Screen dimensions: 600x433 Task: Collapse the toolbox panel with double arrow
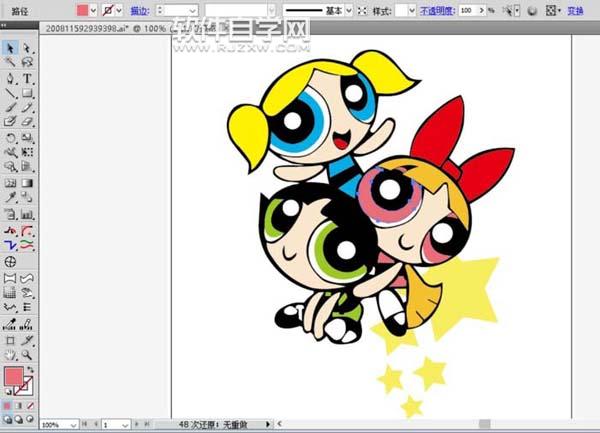3,25
